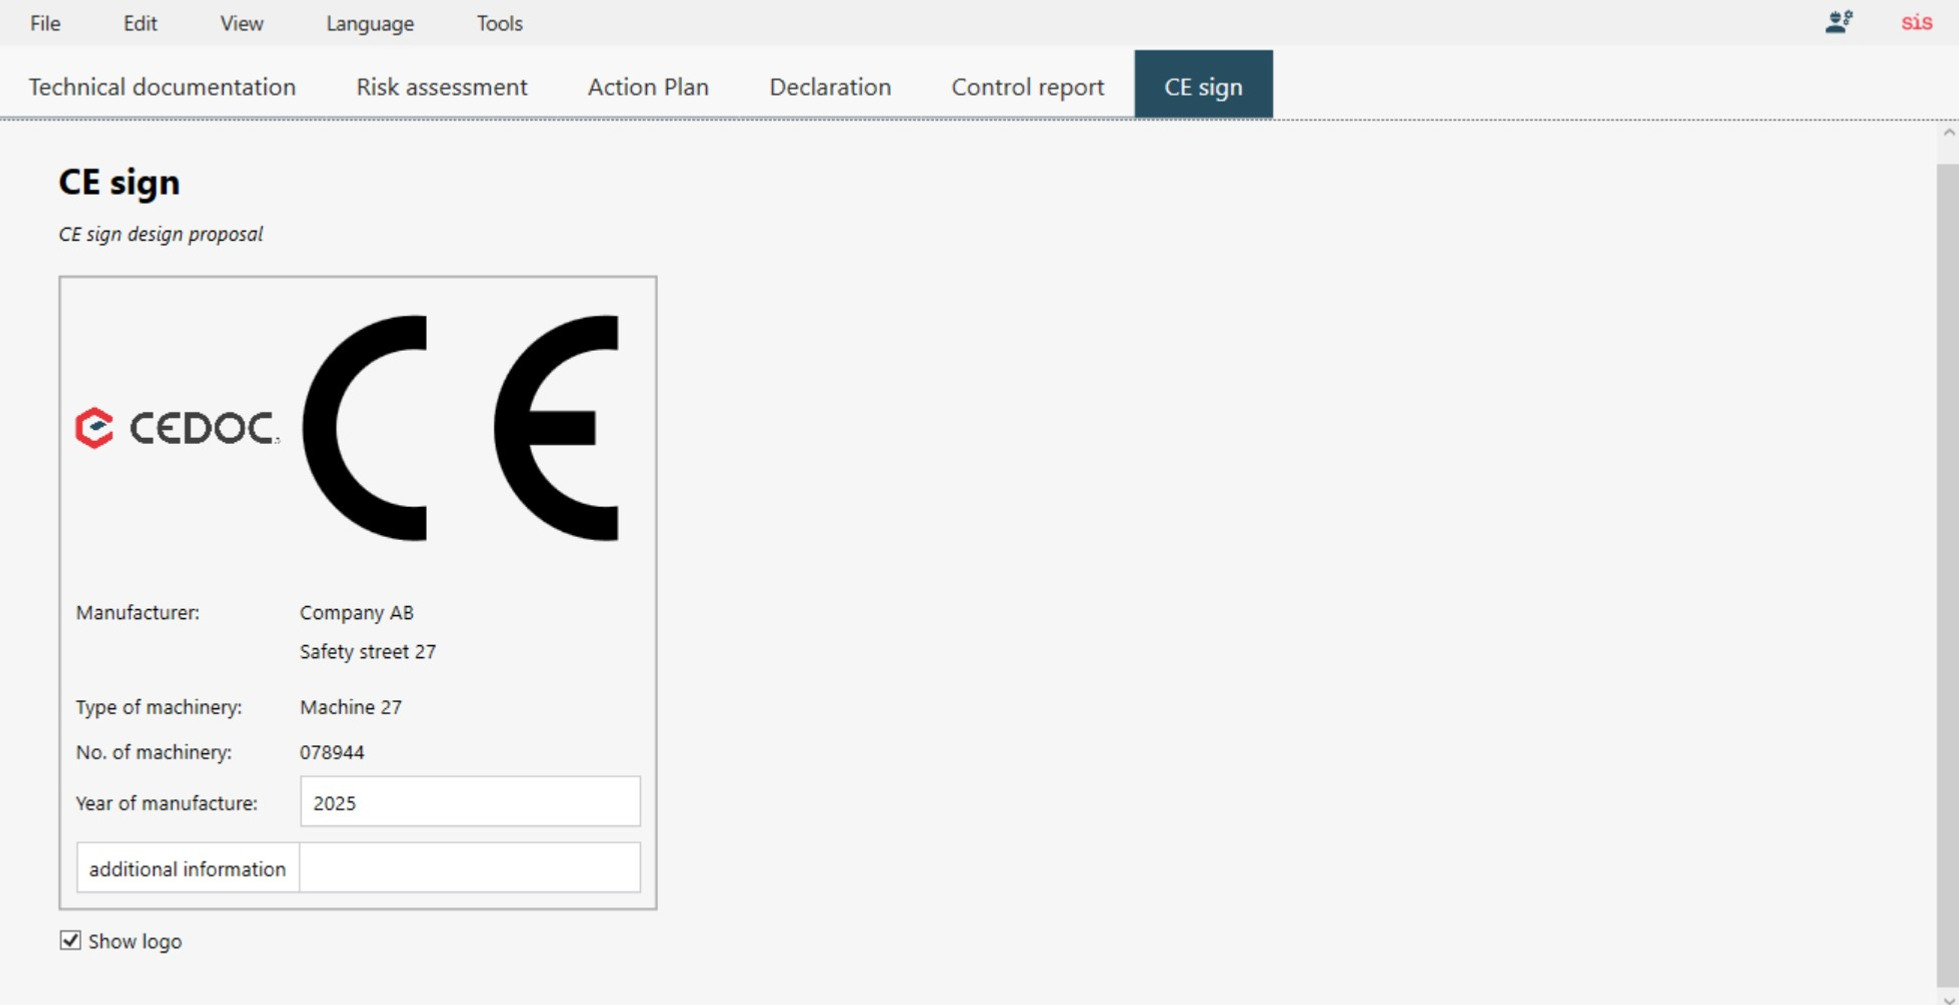Screen dimensions: 1959x1005
Task: Open the Language menu
Action: coord(369,23)
